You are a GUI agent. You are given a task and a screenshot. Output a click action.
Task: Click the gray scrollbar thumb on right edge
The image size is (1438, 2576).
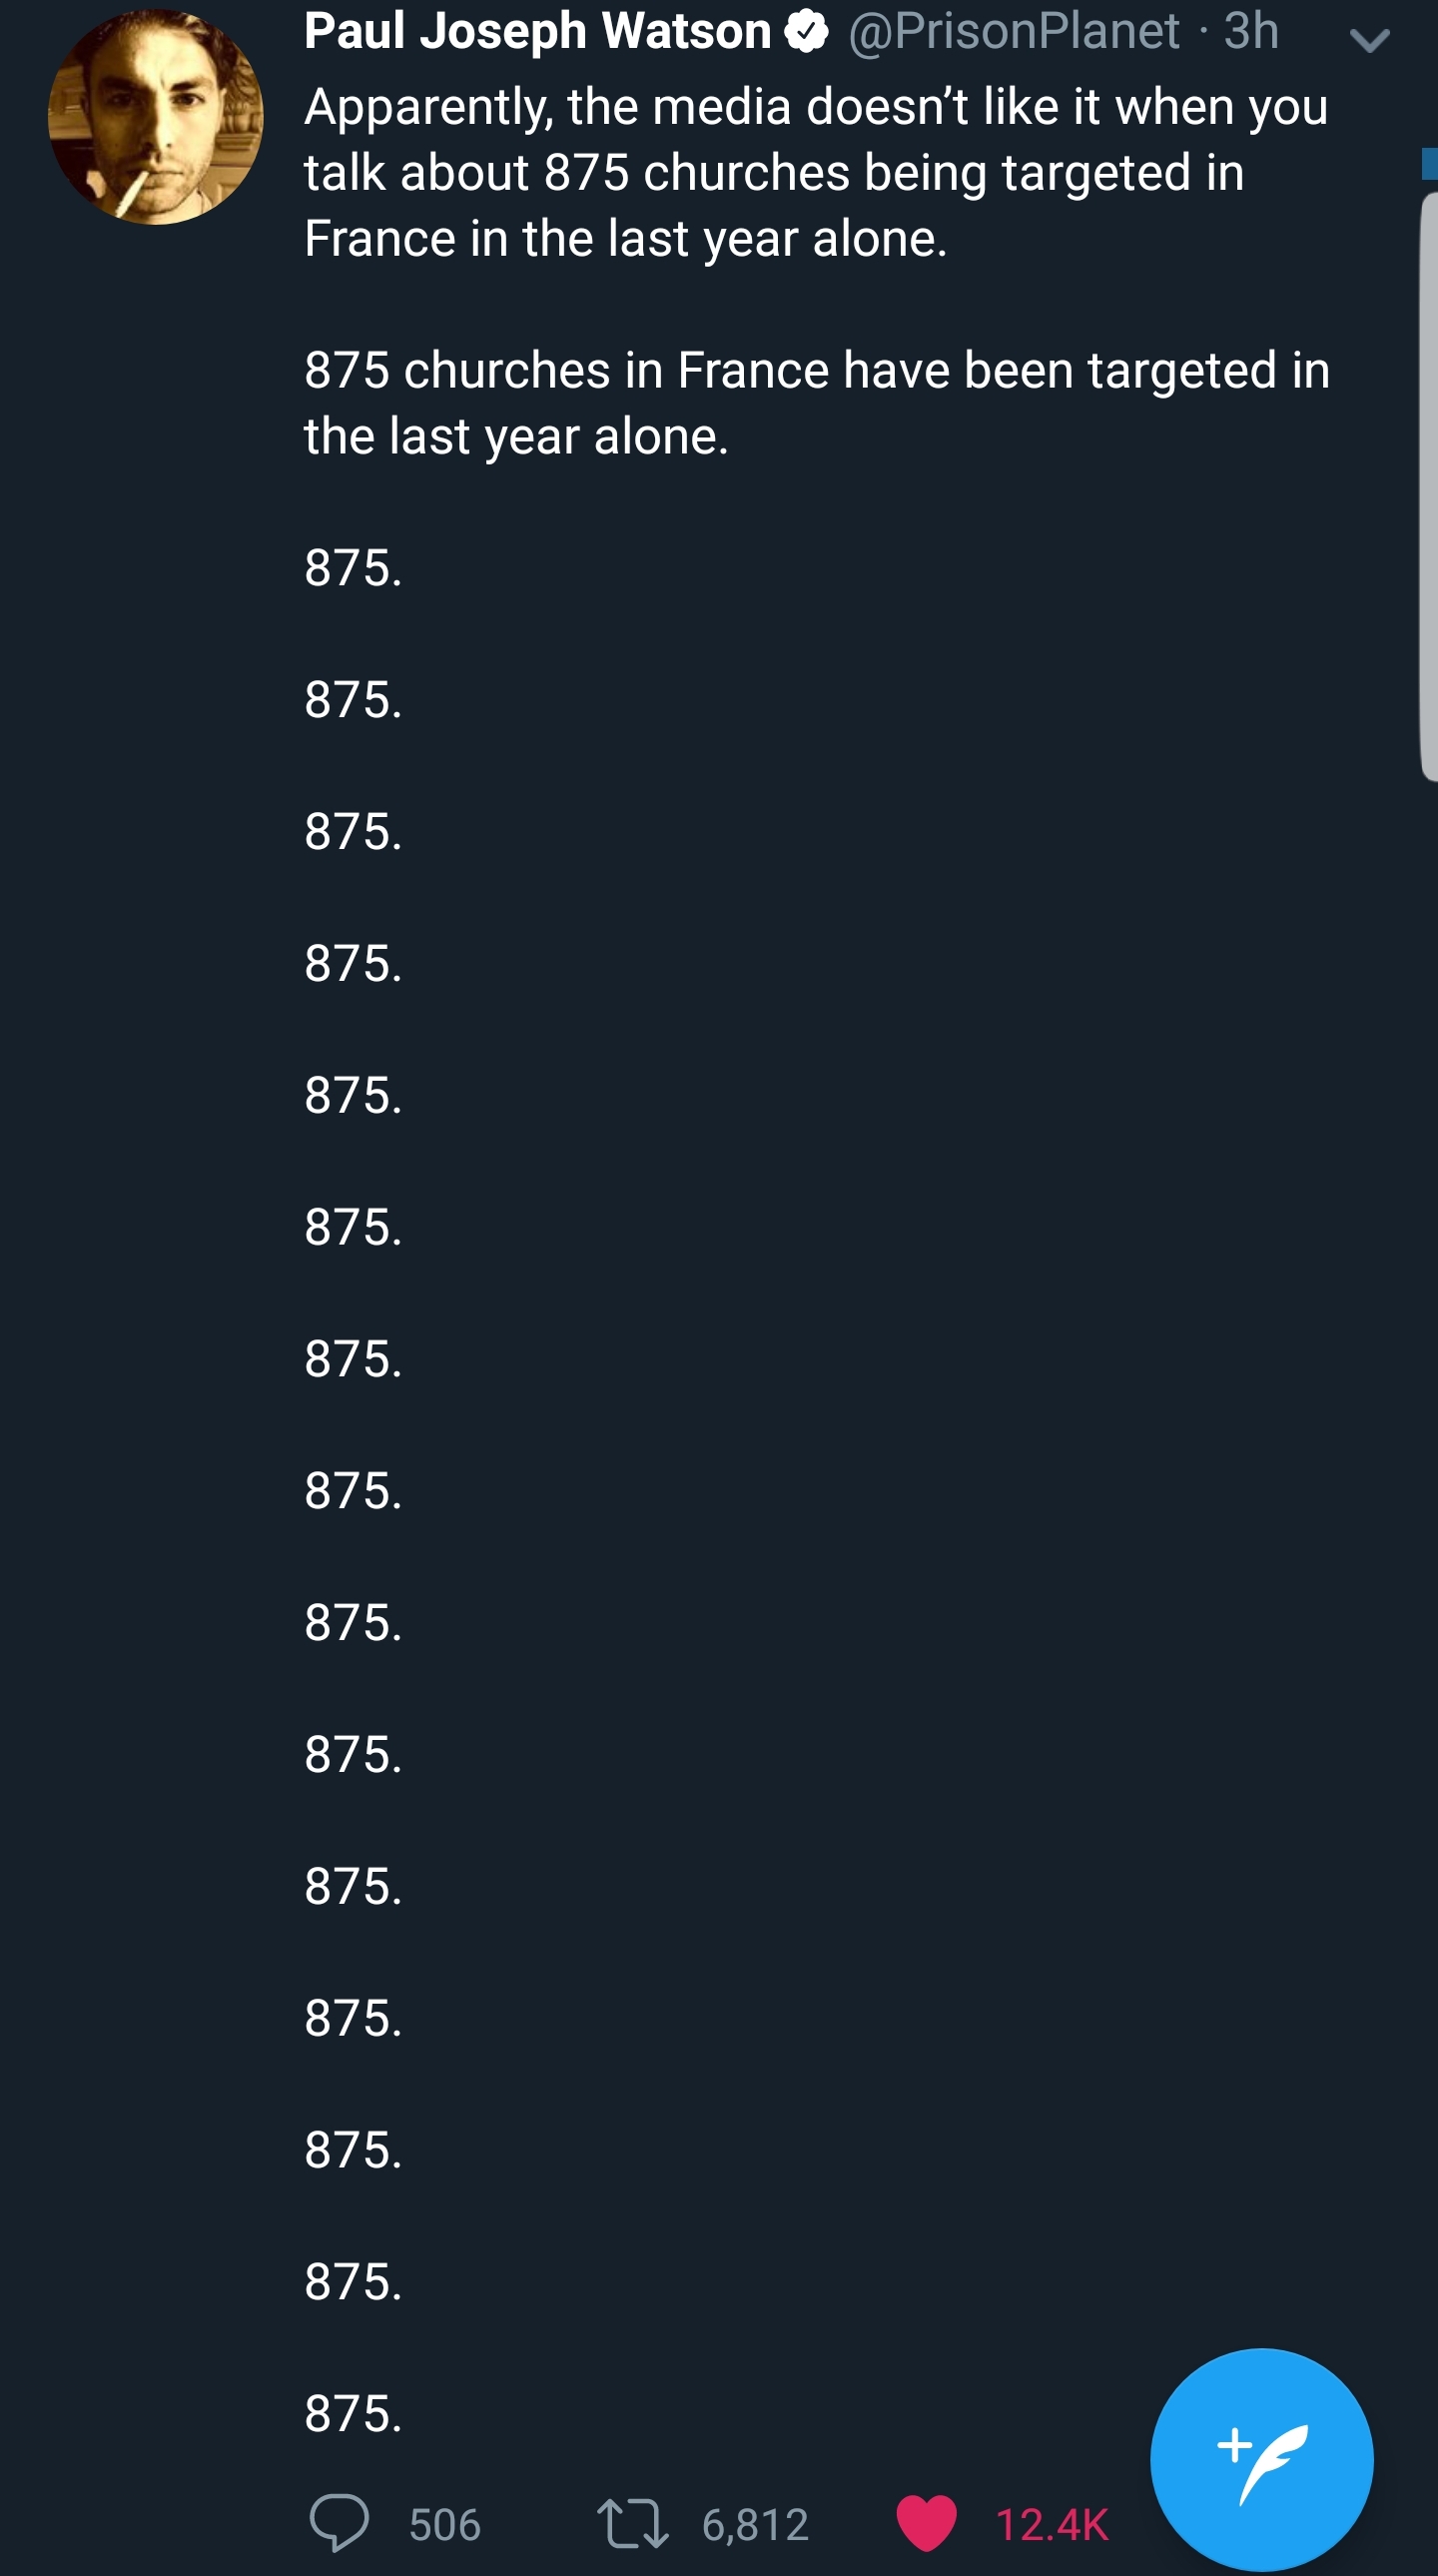pyautogui.click(x=1428, y=487)
